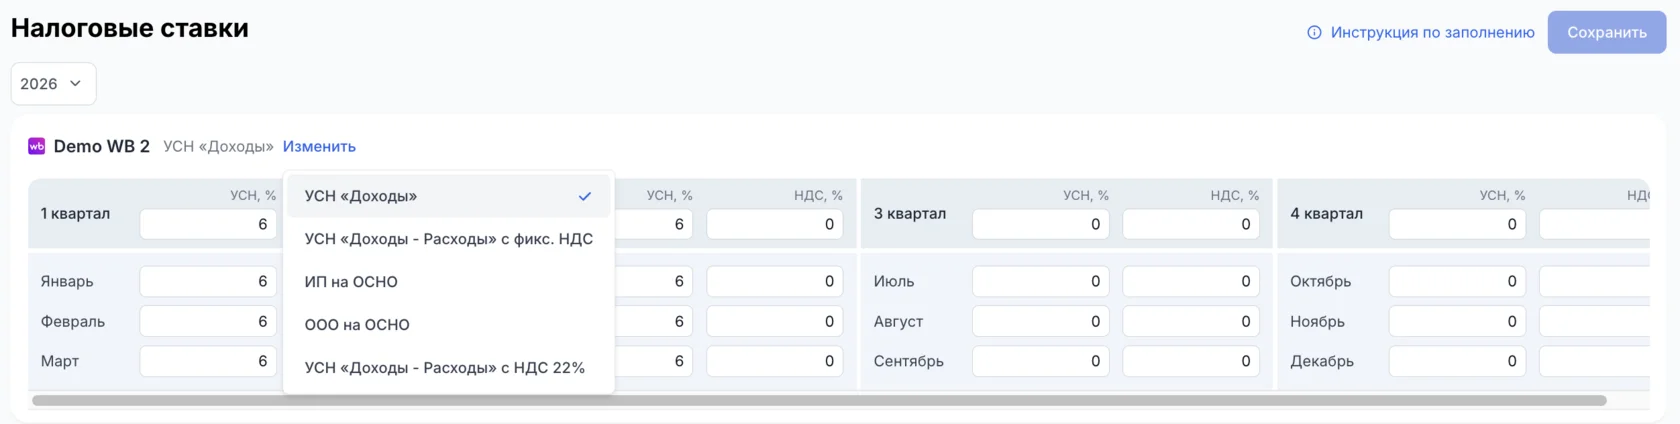This screenshot has width=1680, height=424.
Task: Click the НДС, % header in 3 квартал
Action: [x=1235, y=195]
